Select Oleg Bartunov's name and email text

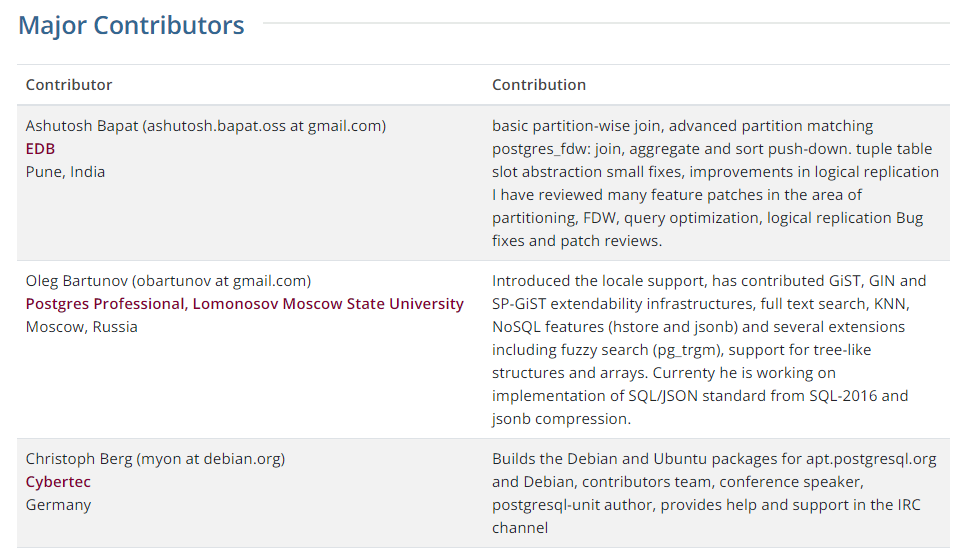pos(168,281)
